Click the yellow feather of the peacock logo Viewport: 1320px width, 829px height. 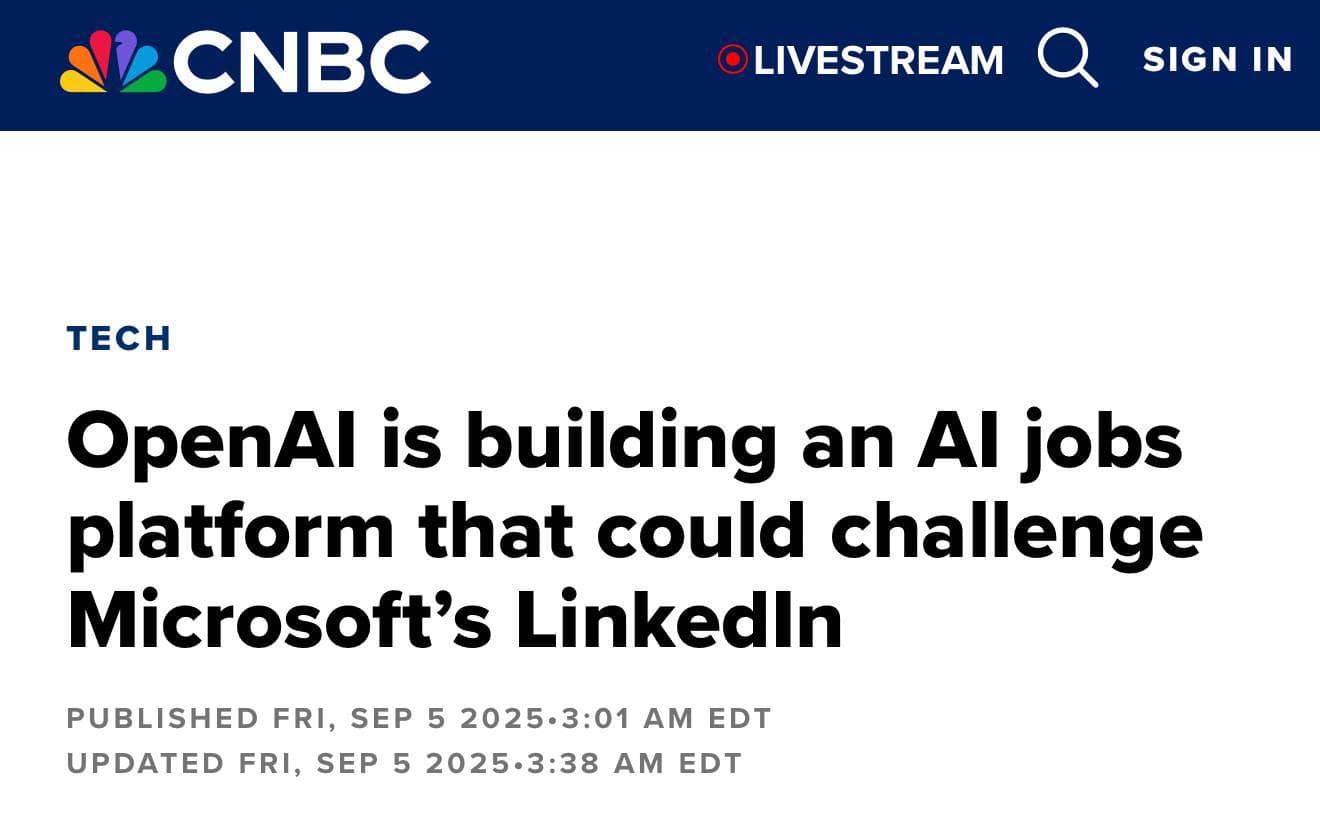[80, 80]
